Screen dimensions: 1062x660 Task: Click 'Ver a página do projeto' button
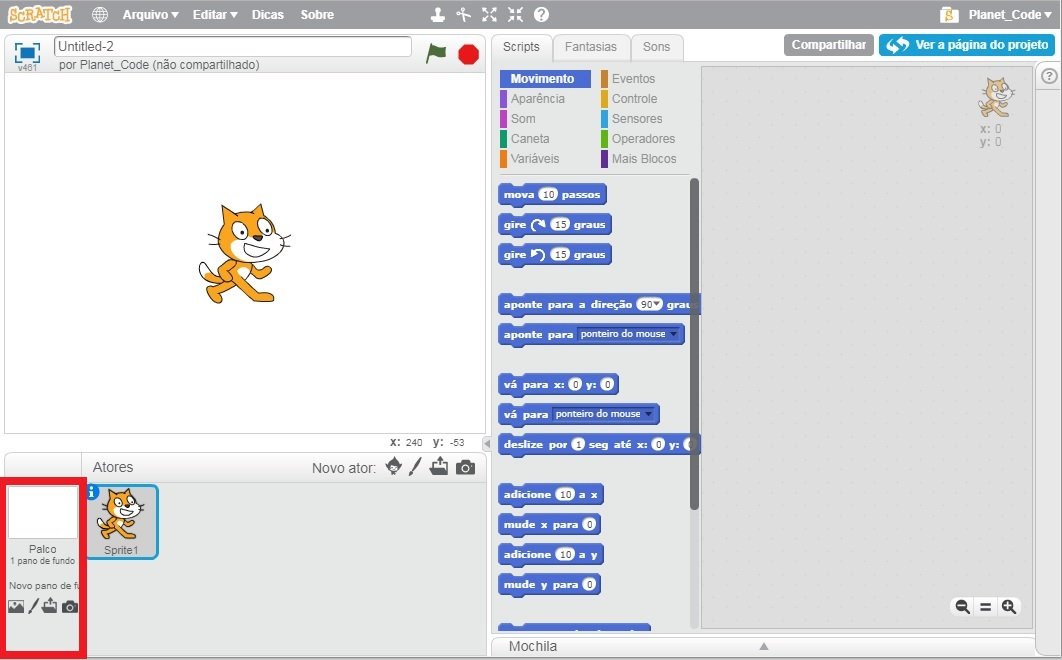click(x=966, y=45)
